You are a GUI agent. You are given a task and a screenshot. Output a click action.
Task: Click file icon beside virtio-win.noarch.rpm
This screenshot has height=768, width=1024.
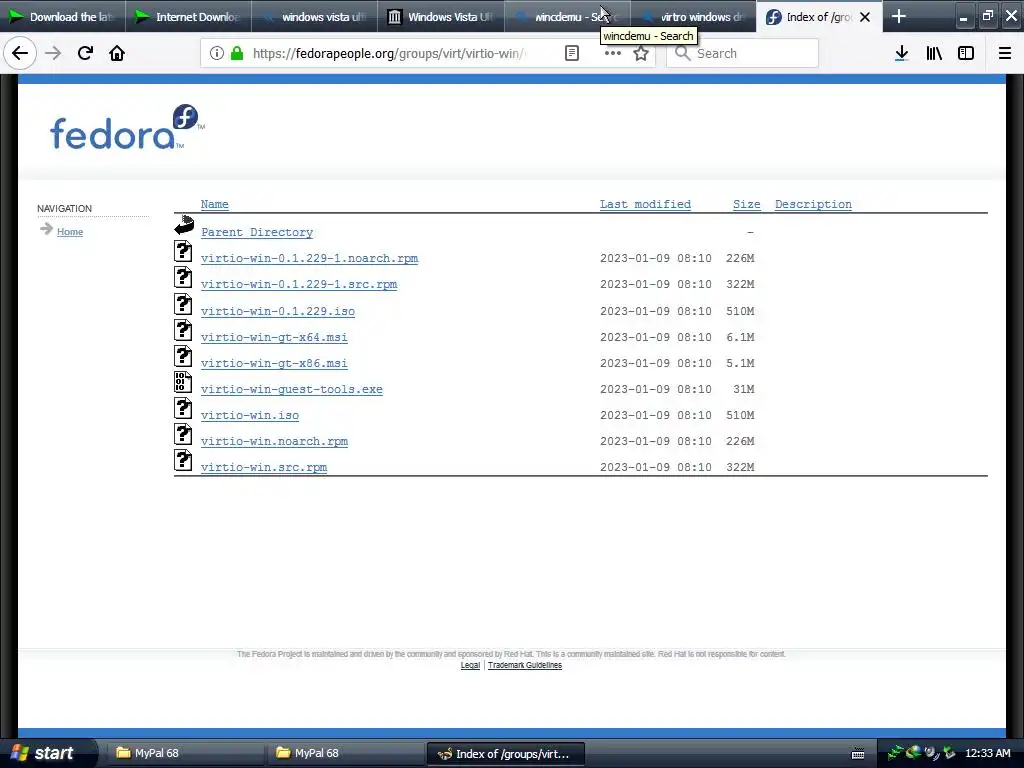click(x=184, y=434)
